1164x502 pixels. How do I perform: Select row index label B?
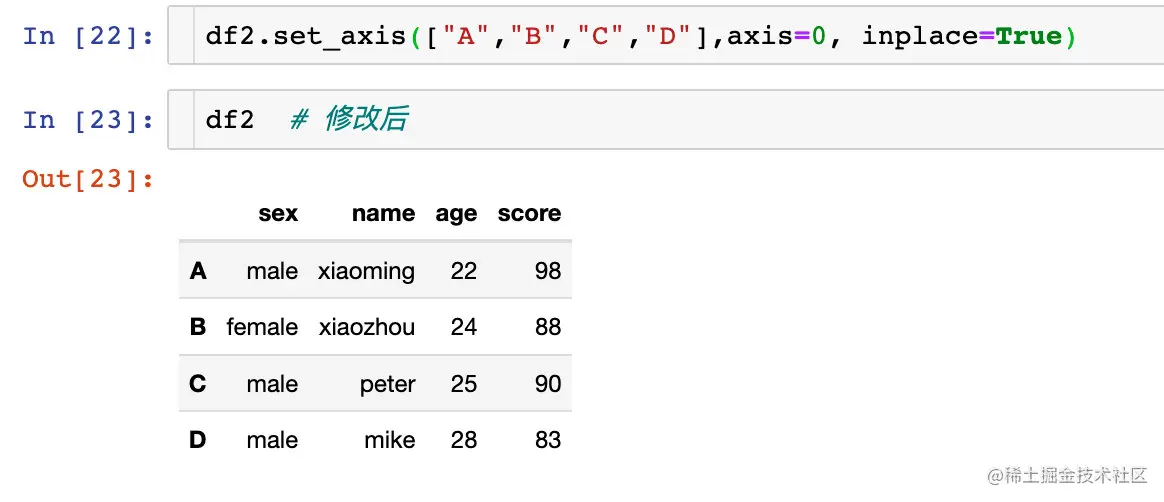(197, 327)
